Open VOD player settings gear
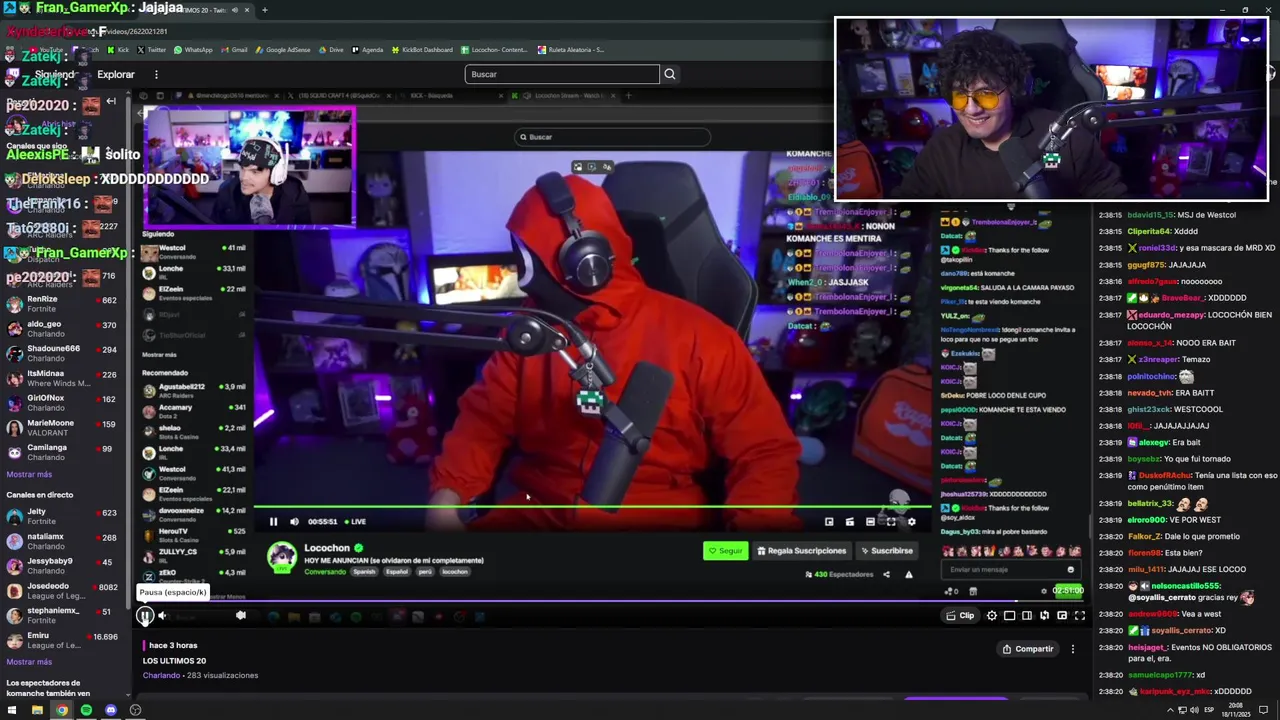This screenshot has width=1280, height=720. click(992, 616)
